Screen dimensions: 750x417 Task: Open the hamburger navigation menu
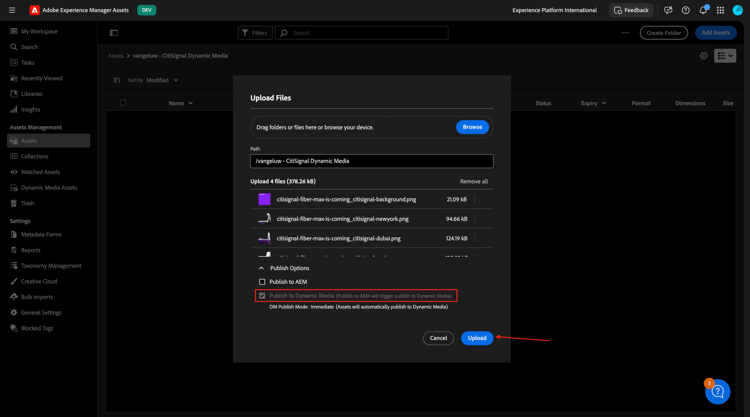point(12,10)
